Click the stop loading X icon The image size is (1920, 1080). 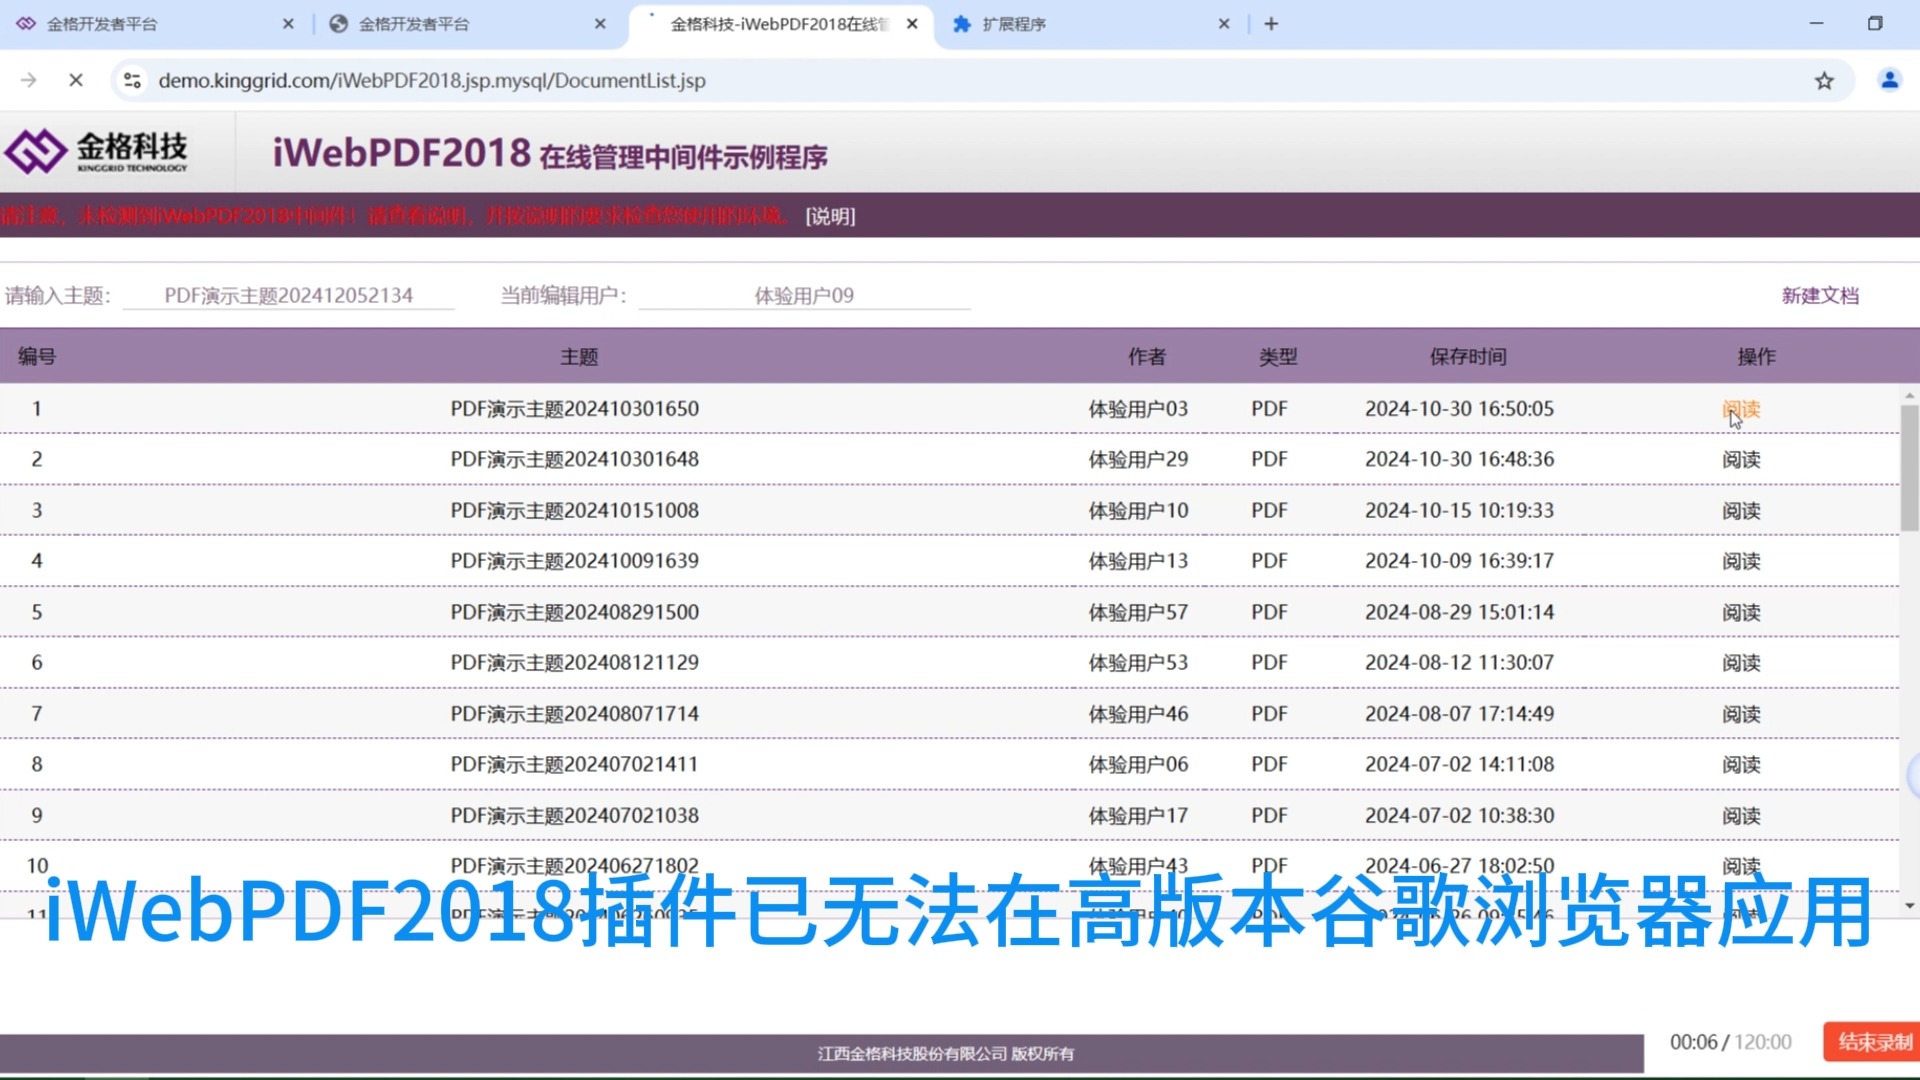click(x=76, y=80)
